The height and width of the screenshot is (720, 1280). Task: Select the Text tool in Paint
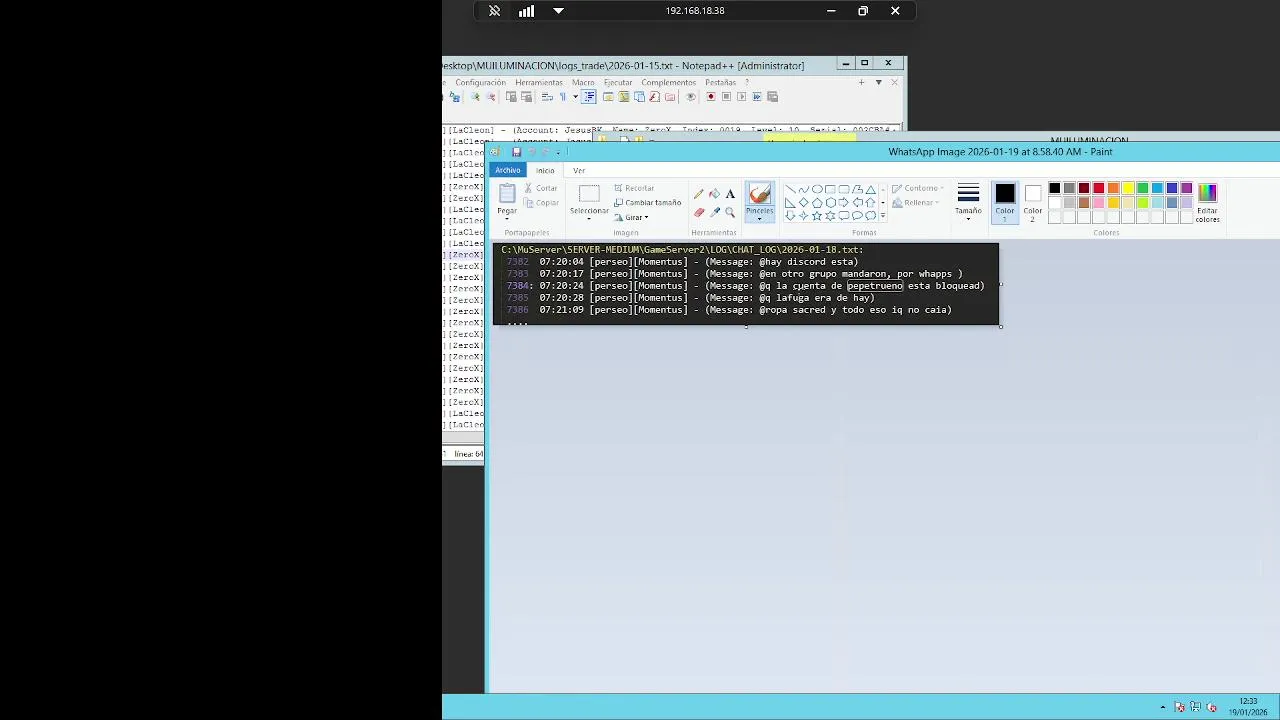click(x=730, y=194)
